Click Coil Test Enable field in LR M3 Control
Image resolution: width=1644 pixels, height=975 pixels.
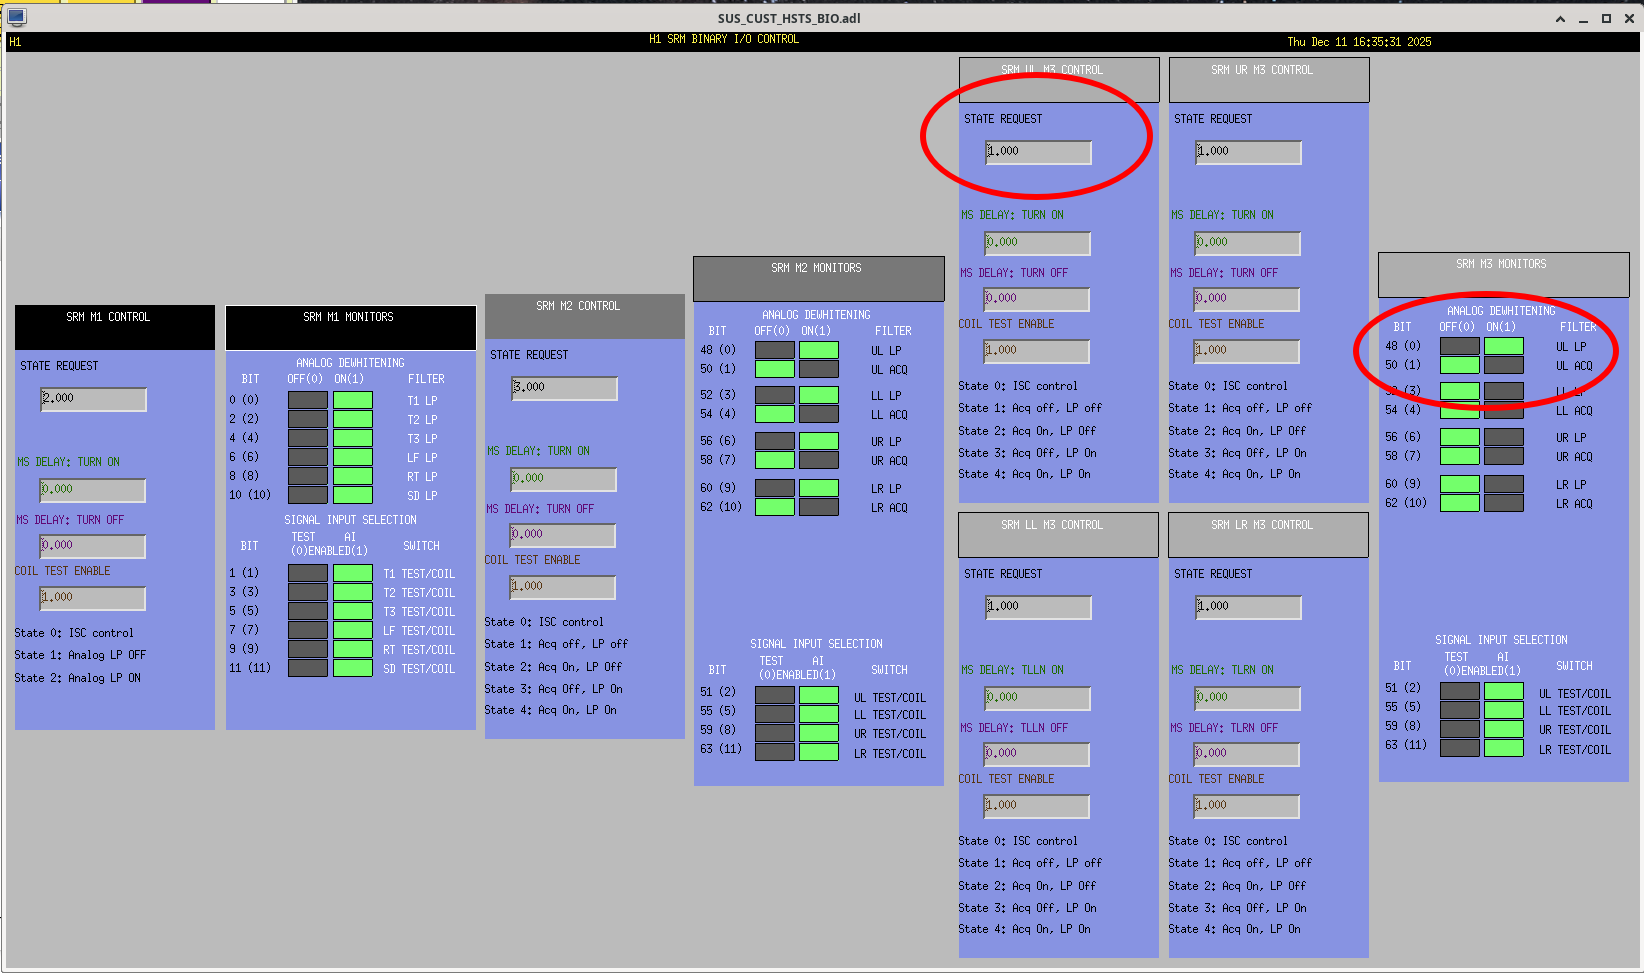click(x=1247, y=806)
